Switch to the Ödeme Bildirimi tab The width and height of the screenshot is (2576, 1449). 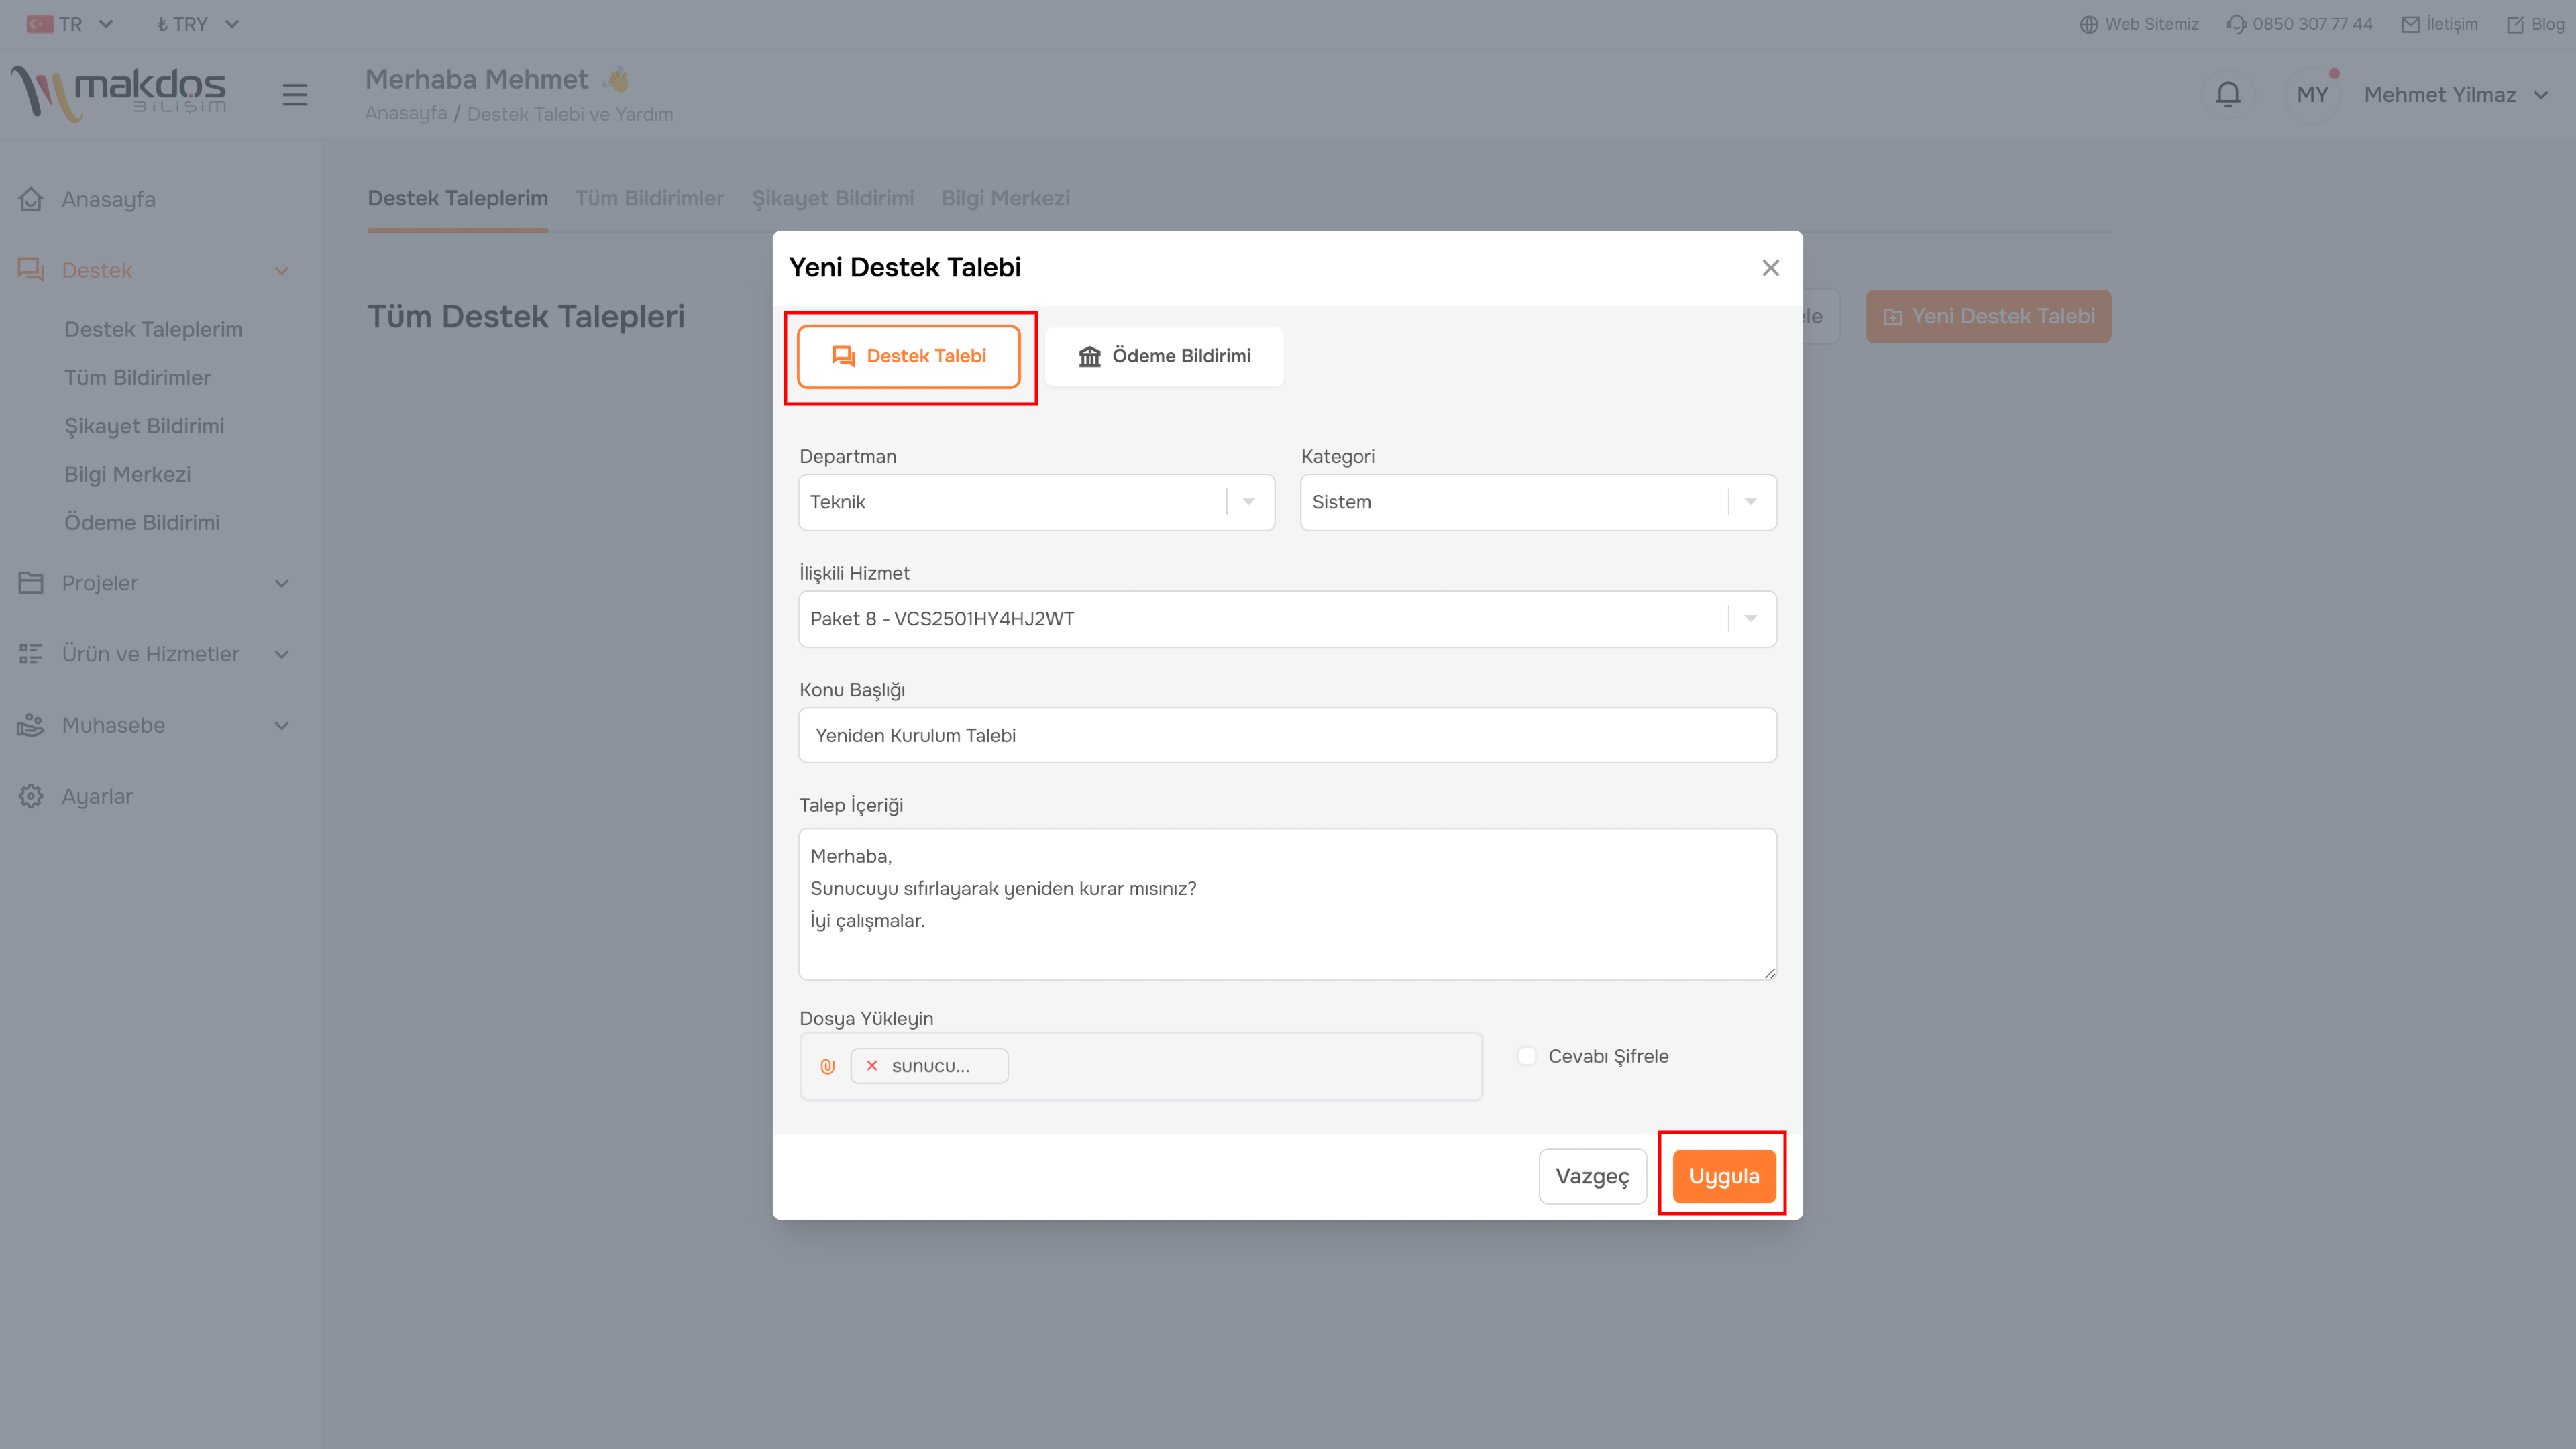point(1164,356)
